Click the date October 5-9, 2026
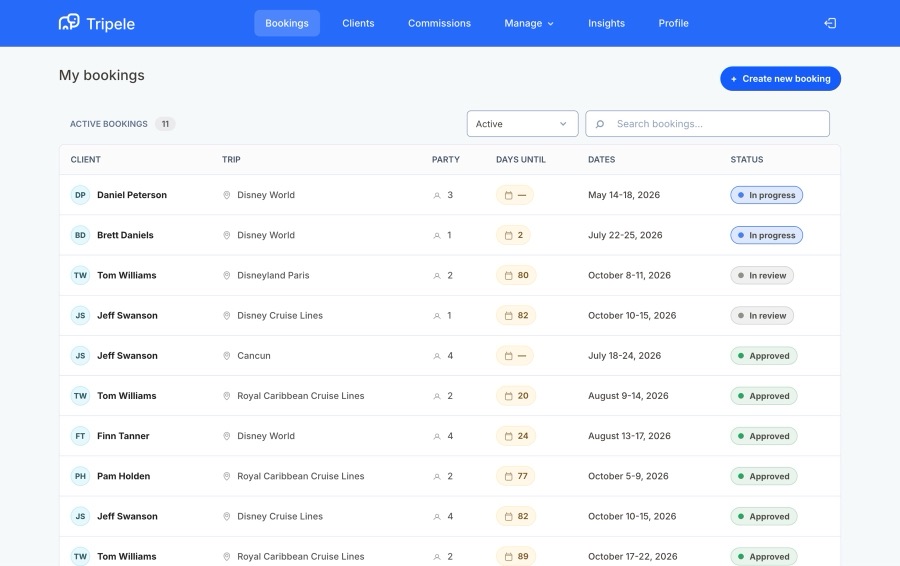This screenshot has height=566, width=900. [x=628, y=476]
